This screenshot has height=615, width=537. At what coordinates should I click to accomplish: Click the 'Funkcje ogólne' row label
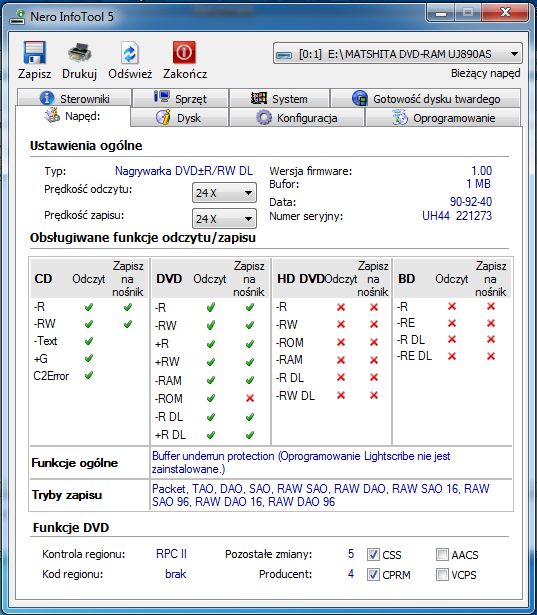(75, 463)
